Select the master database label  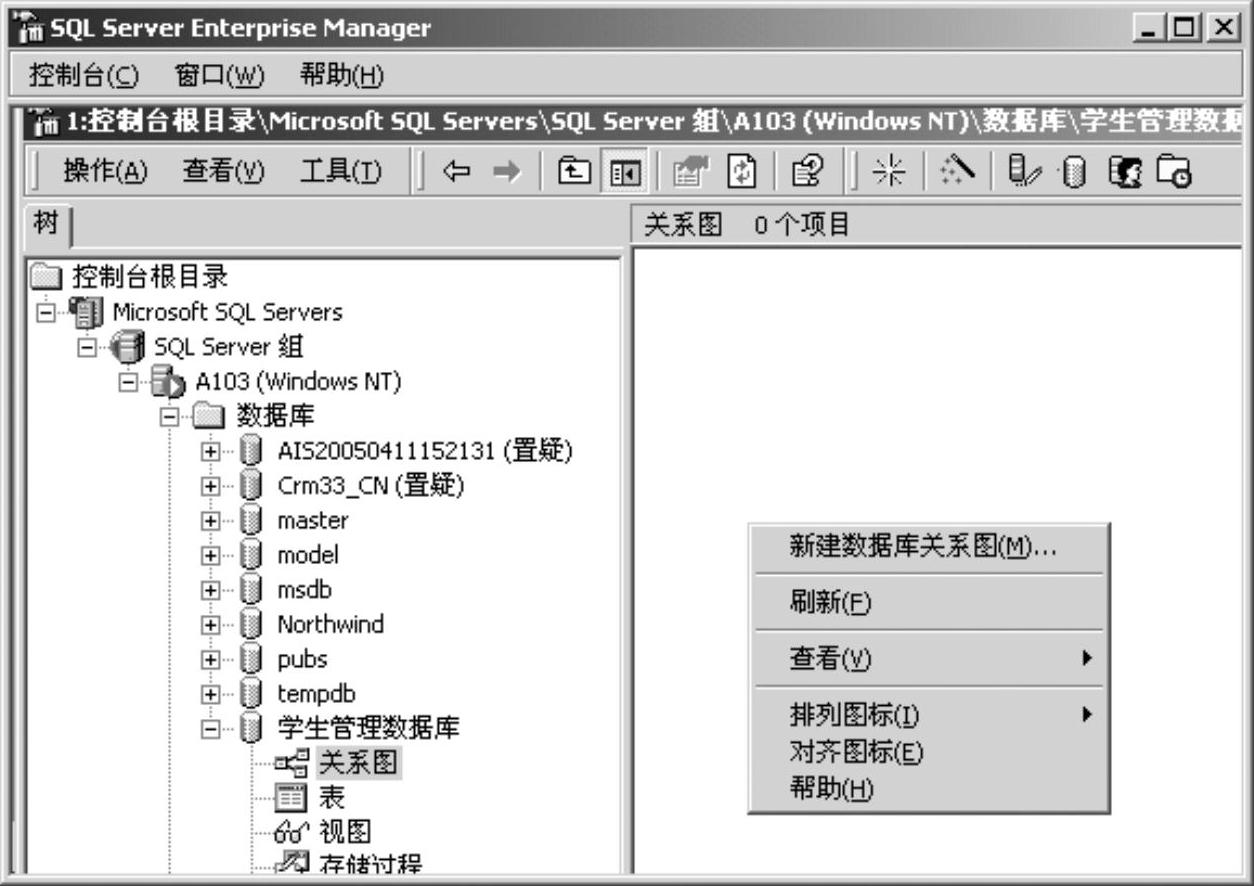click(x=313, y=520)
